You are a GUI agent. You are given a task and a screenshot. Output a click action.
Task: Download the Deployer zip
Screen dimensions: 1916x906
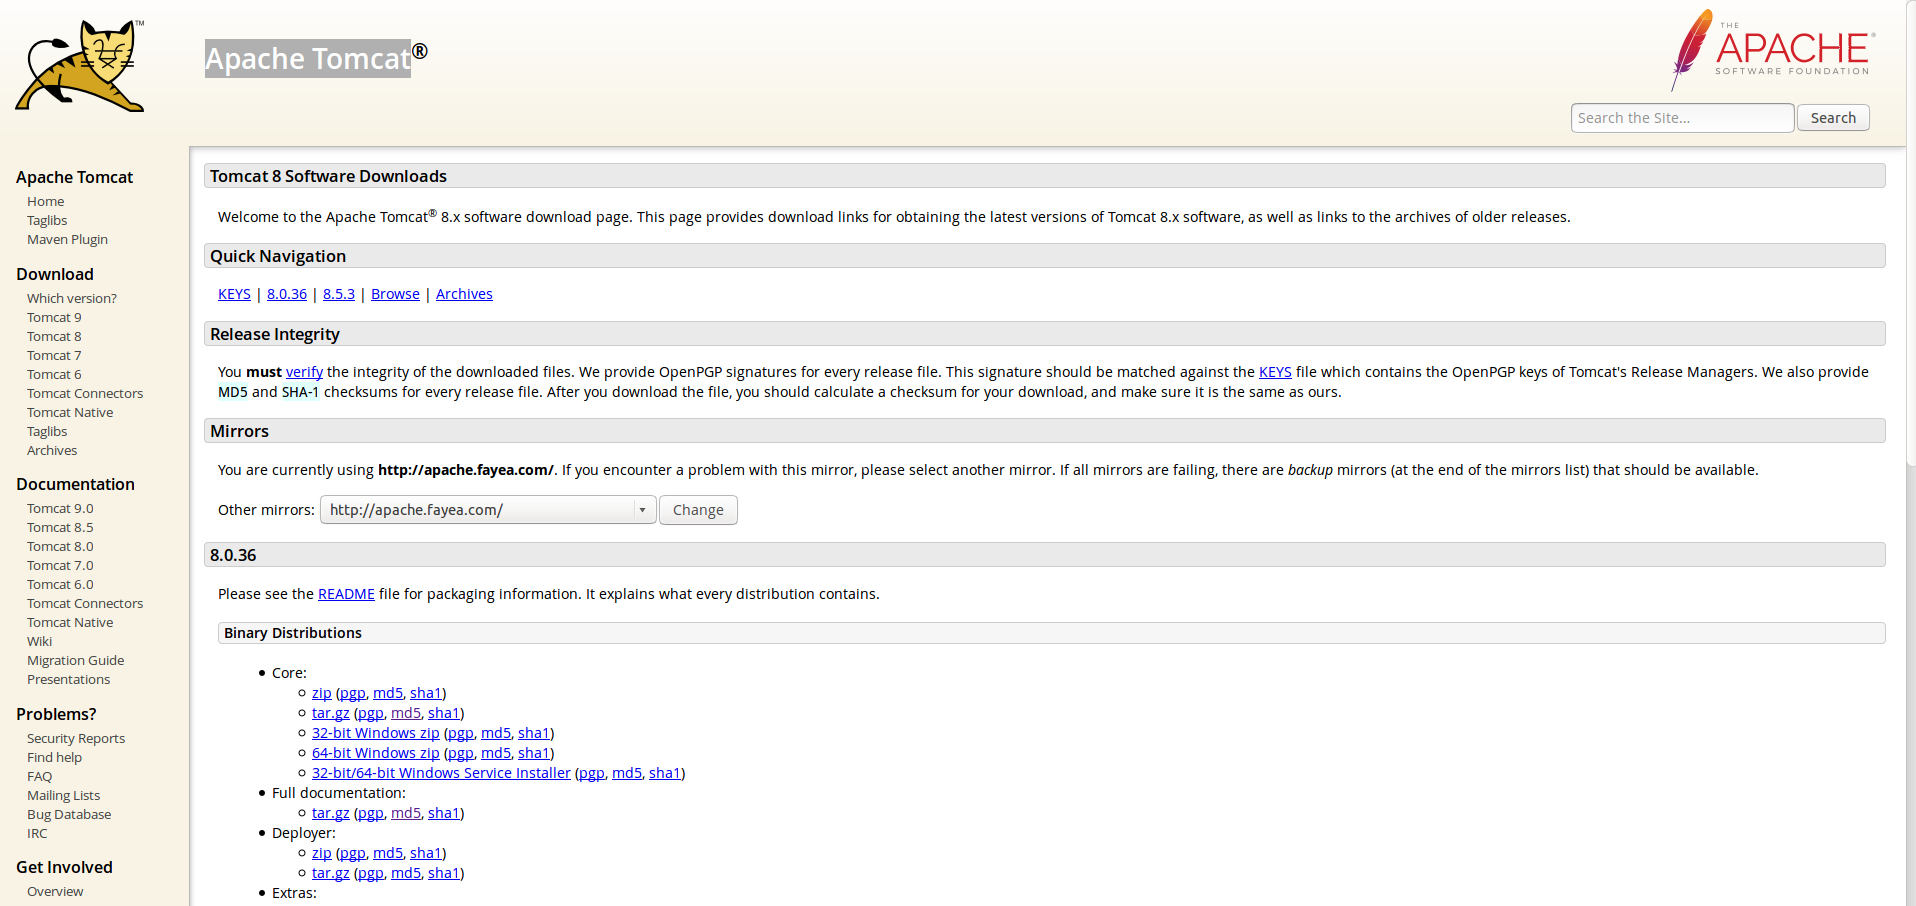click(x=321, y=853)
